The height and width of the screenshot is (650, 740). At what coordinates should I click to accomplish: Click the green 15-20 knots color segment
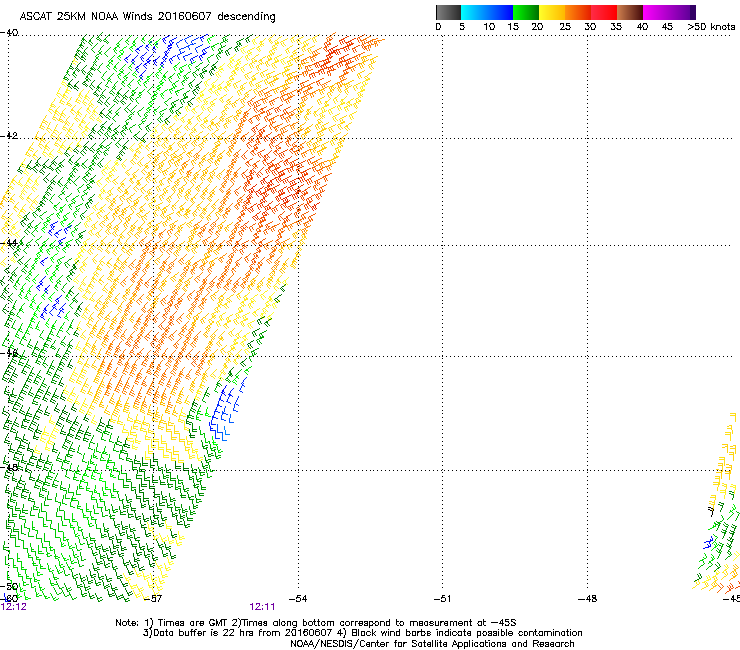[526, 12]
